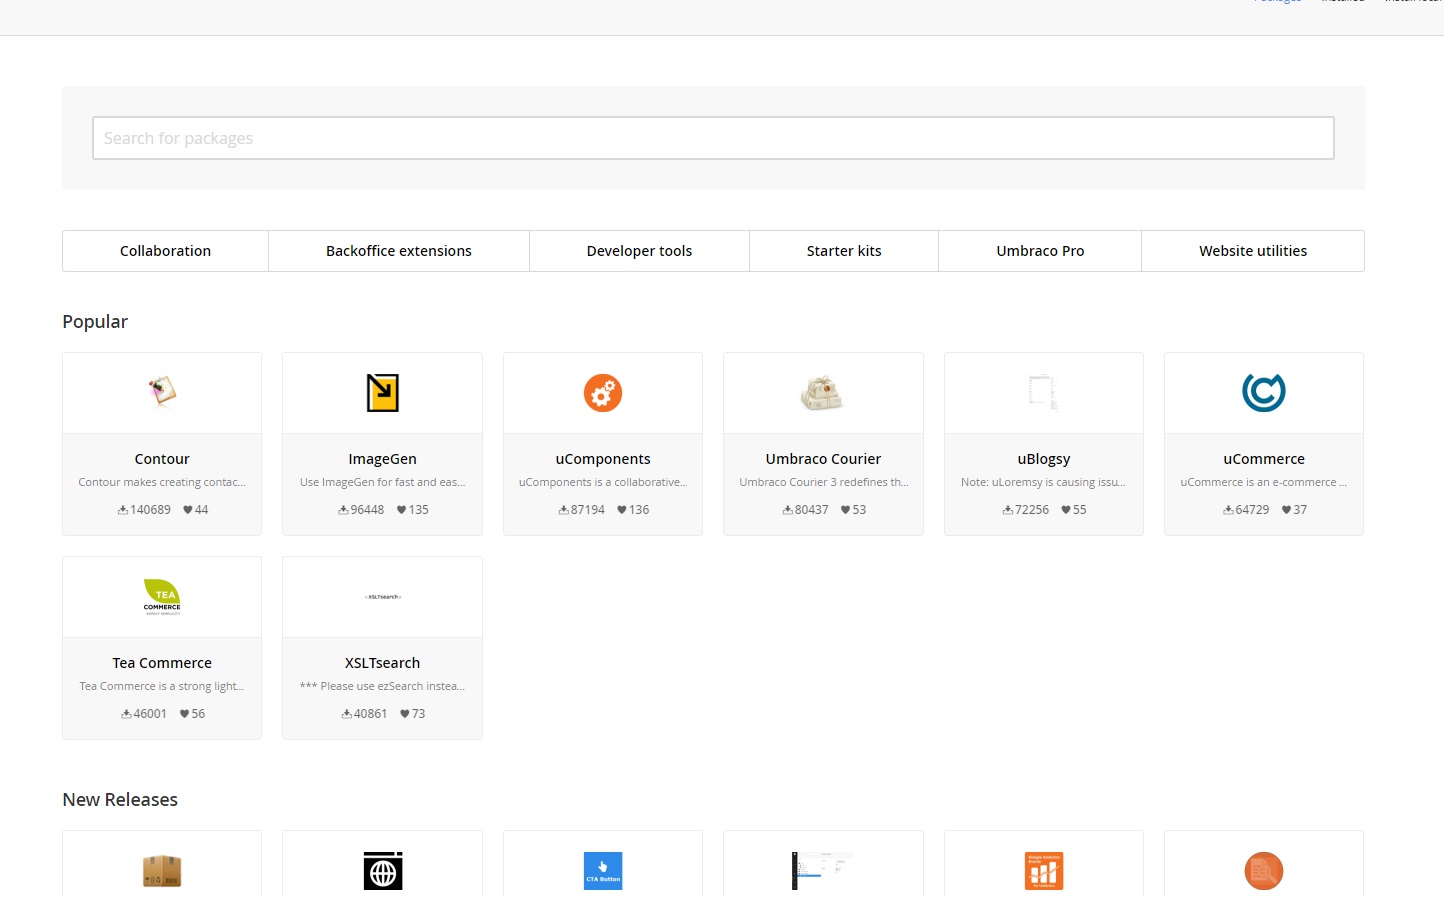Click the heart icon beside 55 on uBlogsy
Image resolution: width=1444 pixels, height=897 pixels.
(x=1066, y=510)
